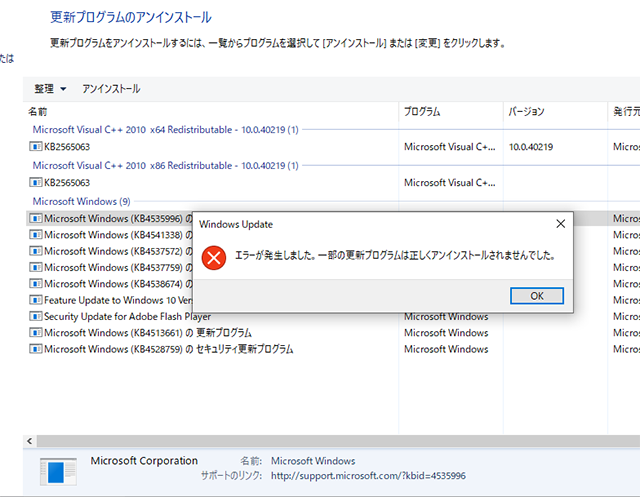This screenshot has height=497, width=640.
Task: Click large update icon in details pane
Action: [58, 471]
